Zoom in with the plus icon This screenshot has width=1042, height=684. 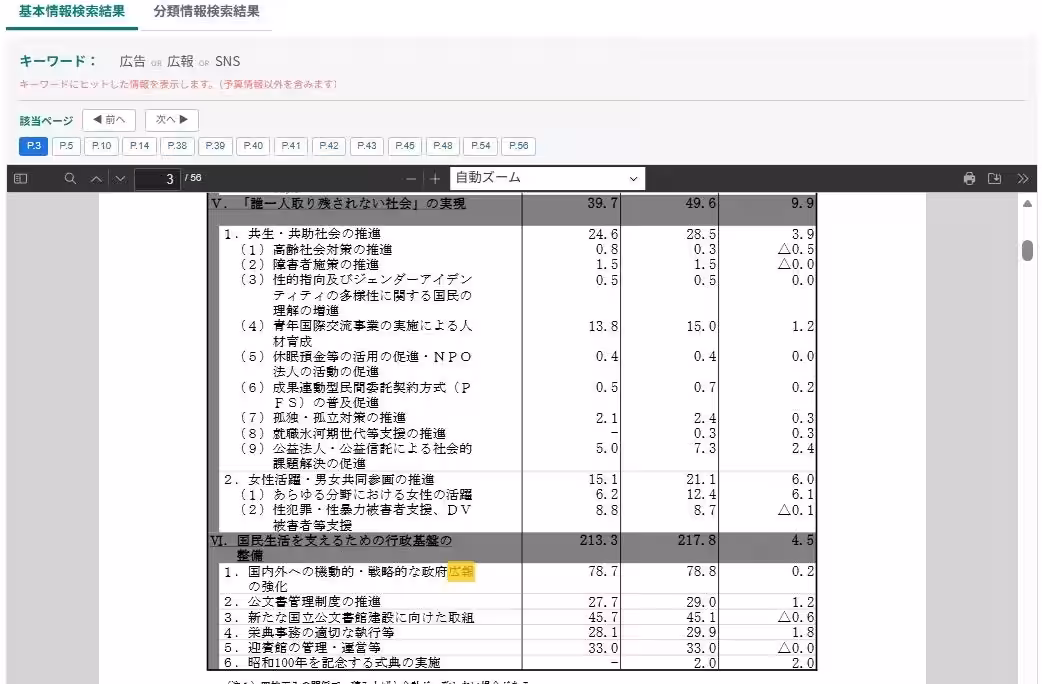click(435, 178)
